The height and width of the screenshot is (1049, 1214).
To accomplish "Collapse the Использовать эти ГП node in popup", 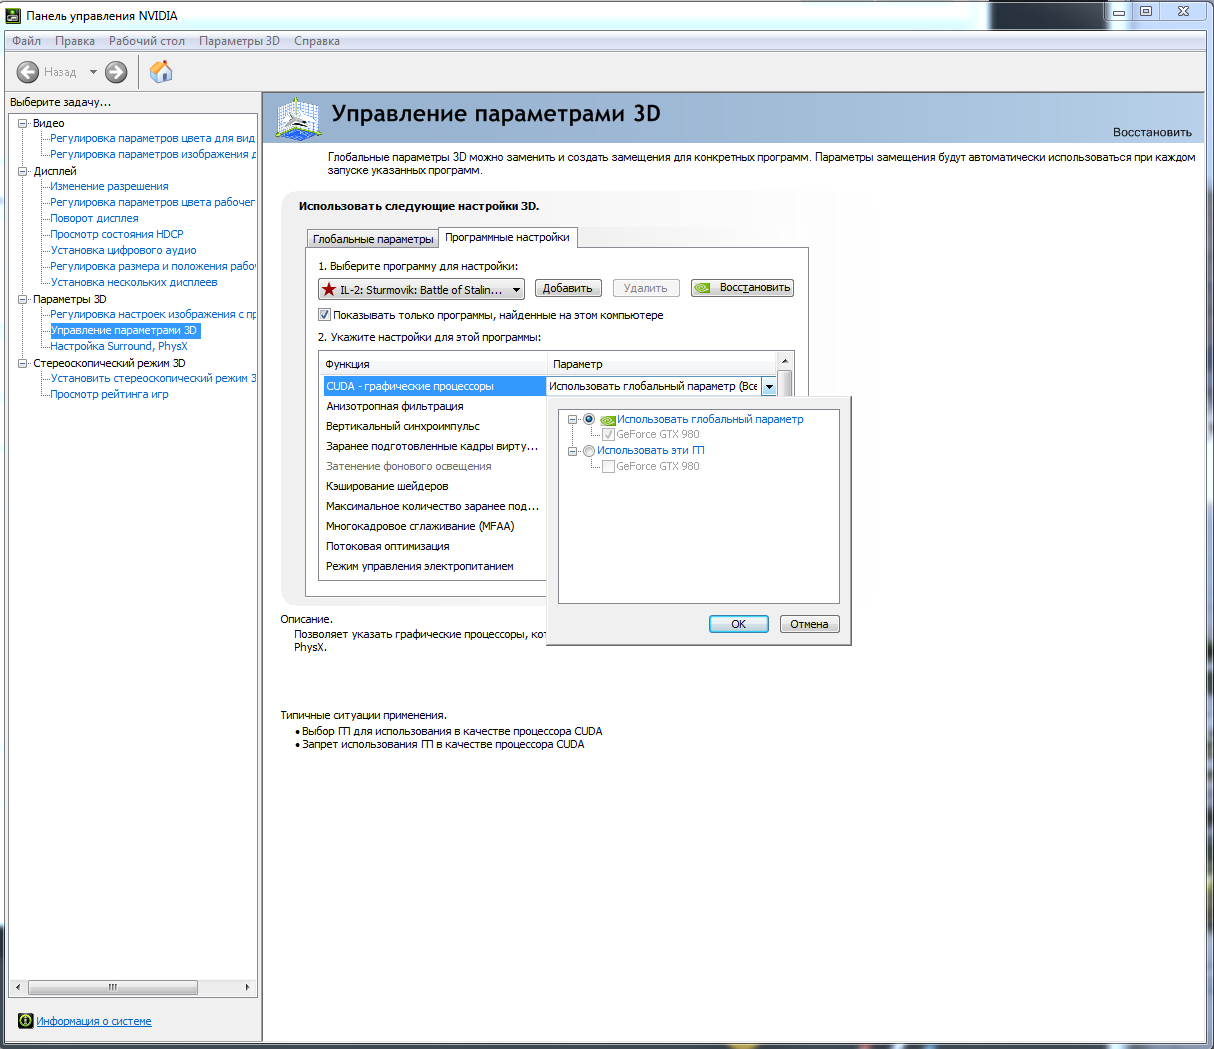I will (x=573, y=451).
